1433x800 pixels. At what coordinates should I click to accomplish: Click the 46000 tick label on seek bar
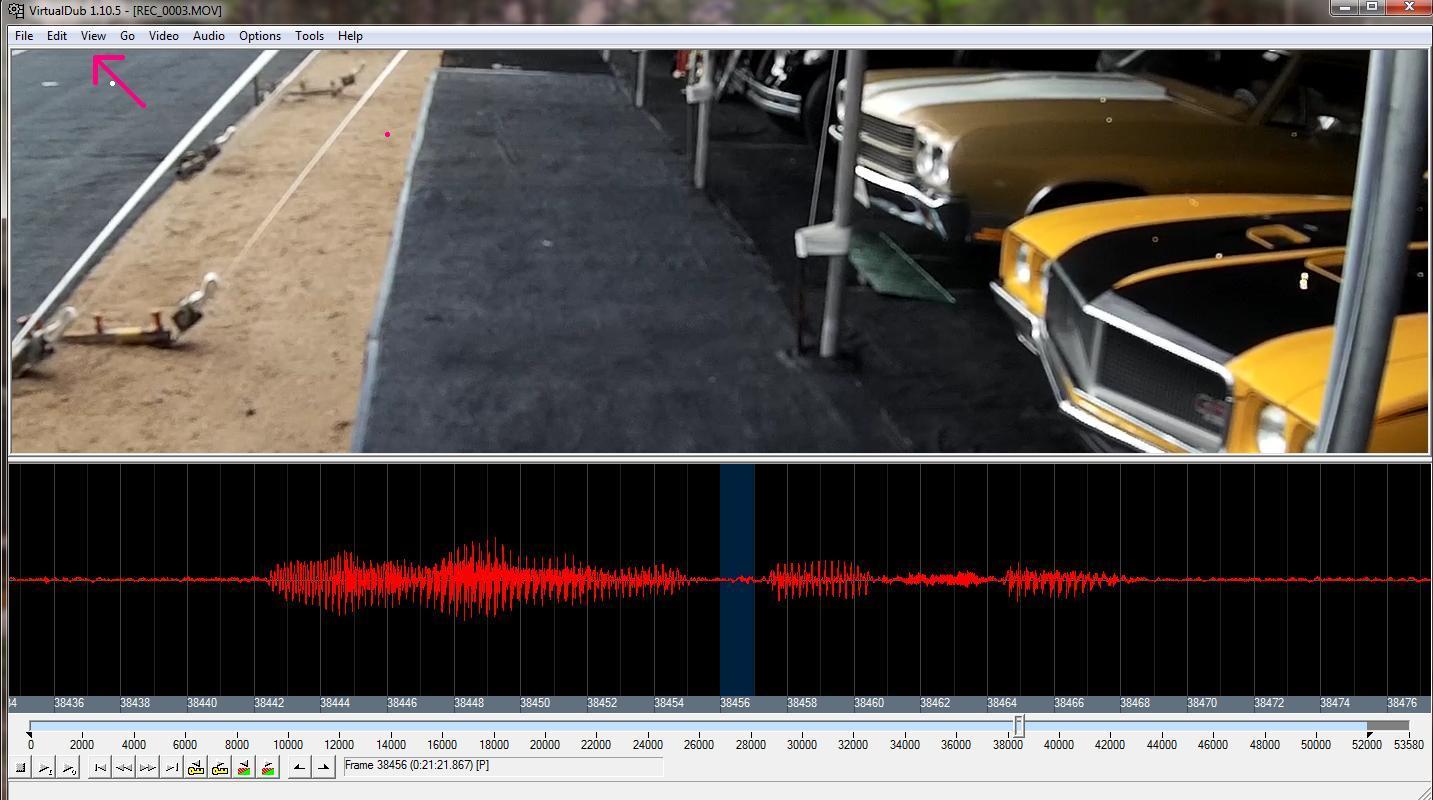1212,744
